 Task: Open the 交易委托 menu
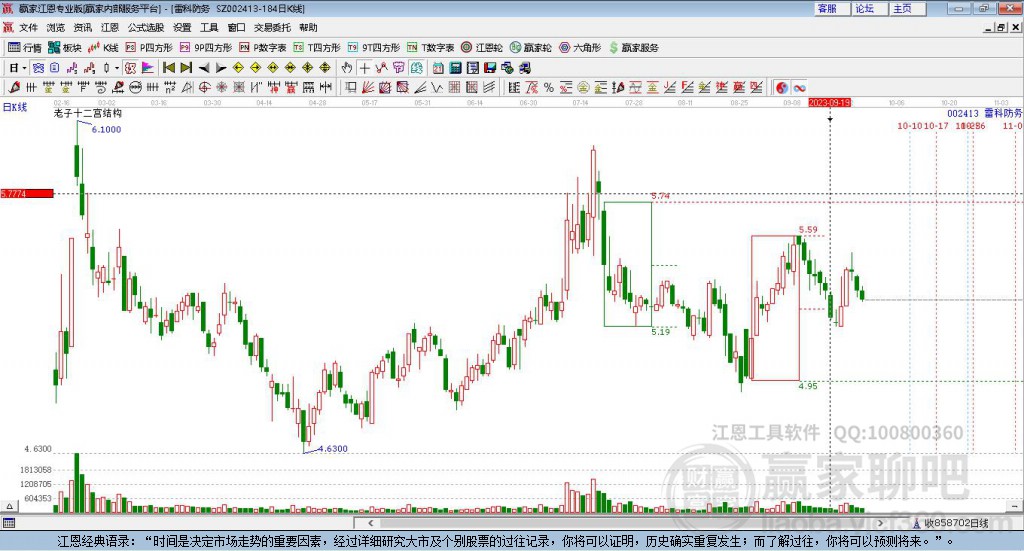272,27
